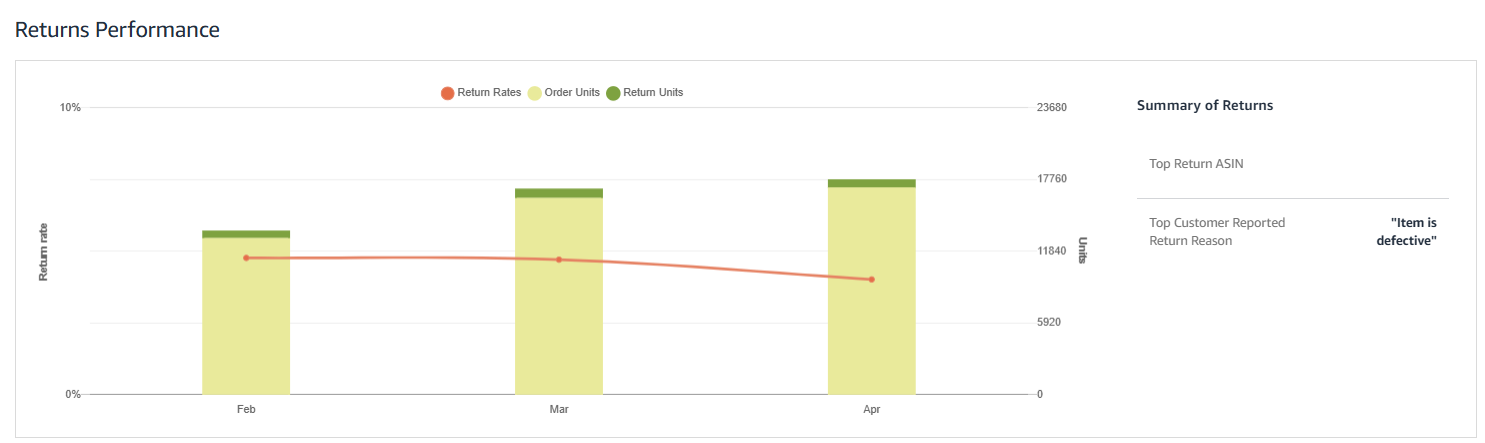Click the Apr return rate data point
1485x443 pixels.
872,280
